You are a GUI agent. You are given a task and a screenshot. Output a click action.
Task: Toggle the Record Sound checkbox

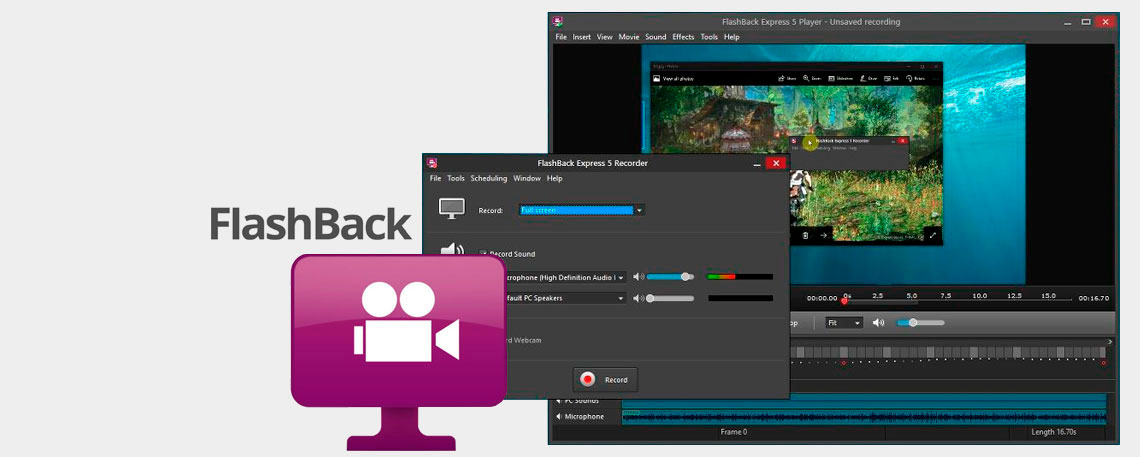coord(483,254)
